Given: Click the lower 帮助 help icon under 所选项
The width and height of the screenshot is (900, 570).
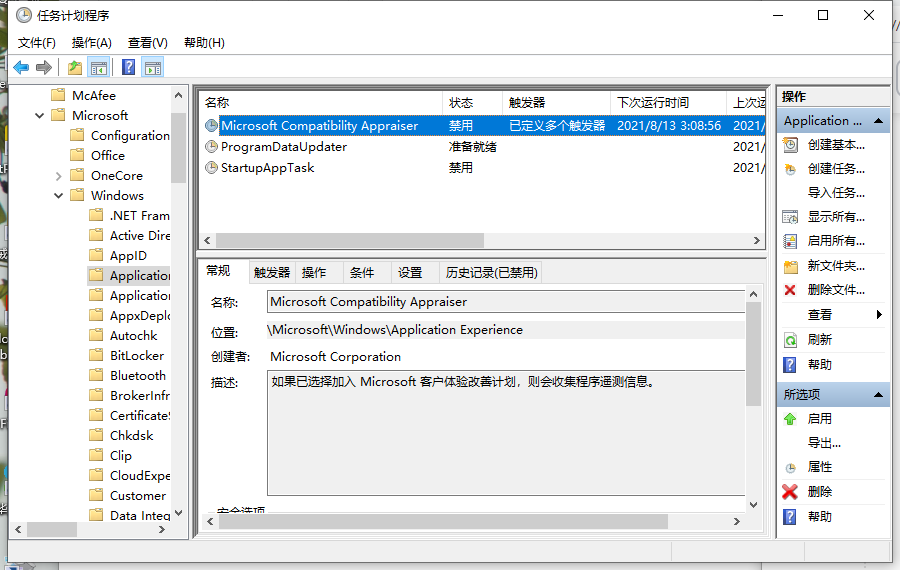Looking at the screenshot, I should coord(790,517).
